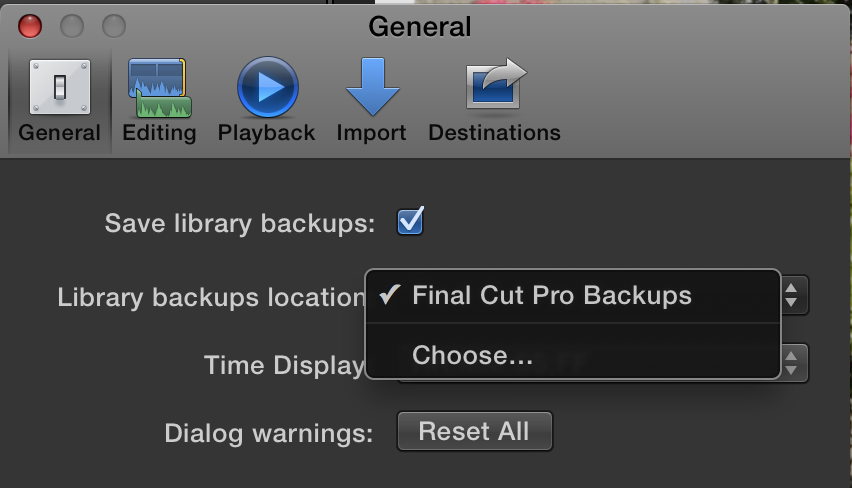The height and width of the screenshot is (488, 852).
Task: Open the Import blue down-arrow icon
Action: [372, 86]
